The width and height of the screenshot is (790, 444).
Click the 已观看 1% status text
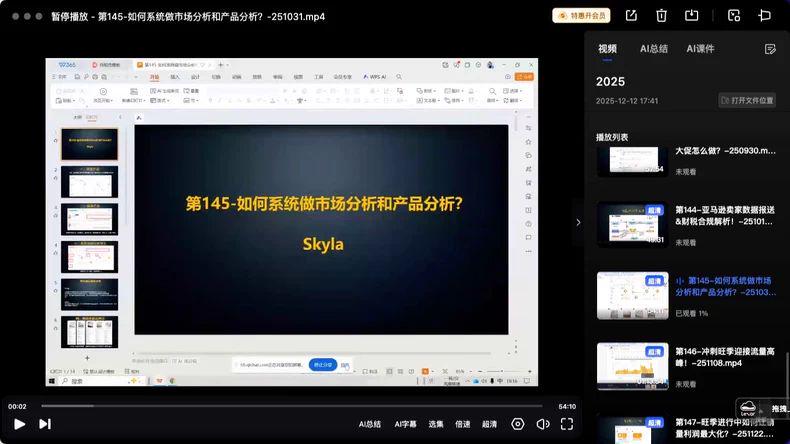coord(692,313)
